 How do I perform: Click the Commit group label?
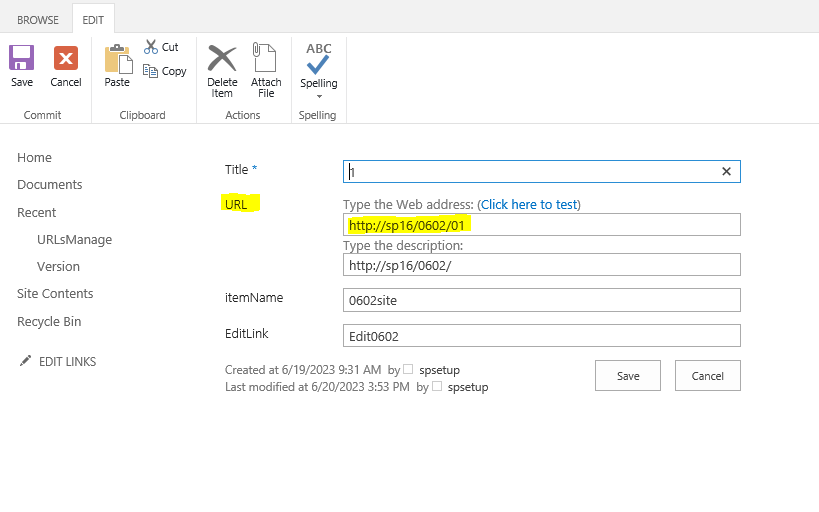coord(42,115)
